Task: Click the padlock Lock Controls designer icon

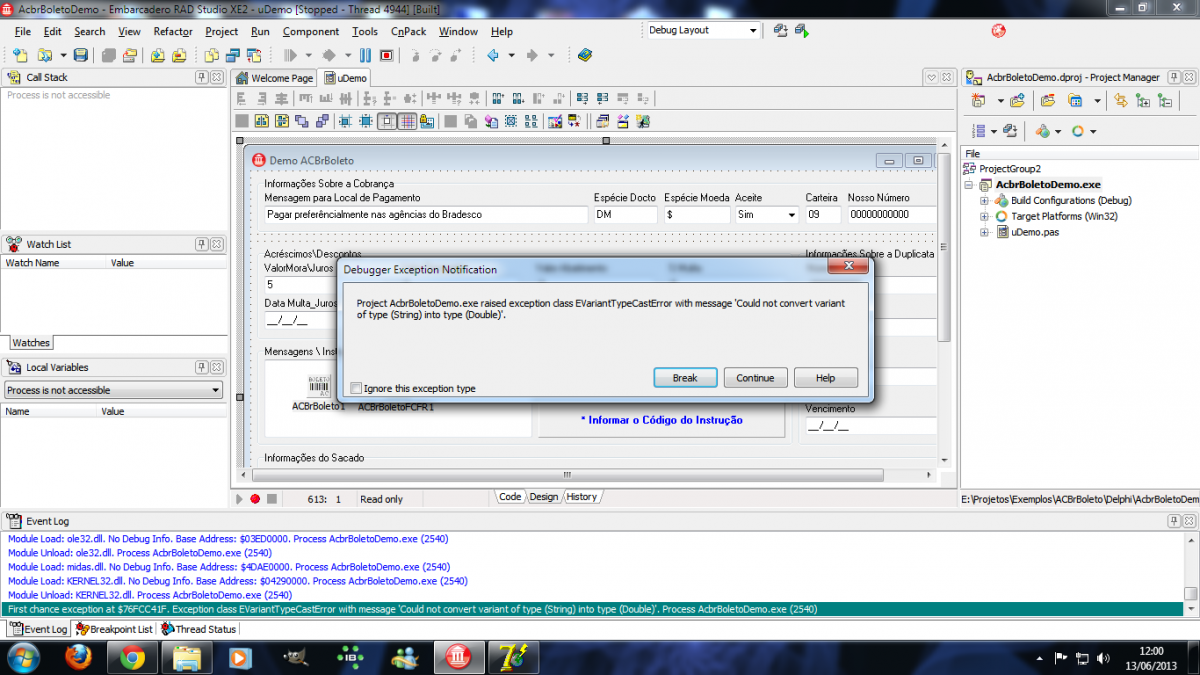Action: tap(427, 121)
